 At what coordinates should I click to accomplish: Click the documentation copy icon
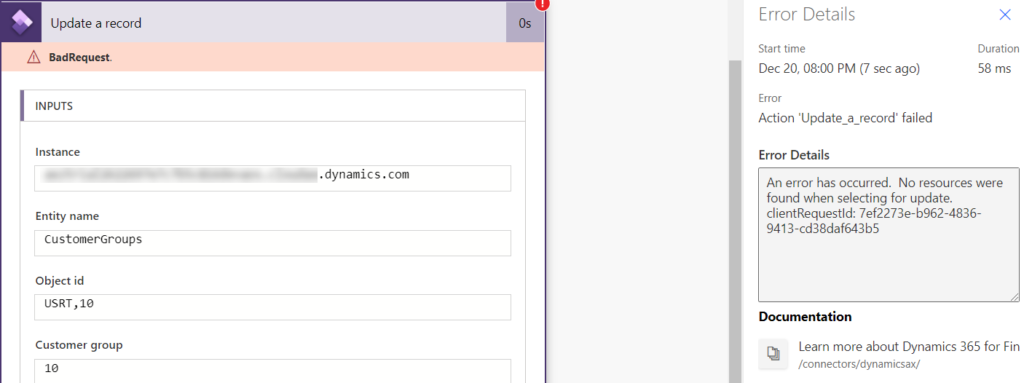pyautogui.click(x=773, y=354)
